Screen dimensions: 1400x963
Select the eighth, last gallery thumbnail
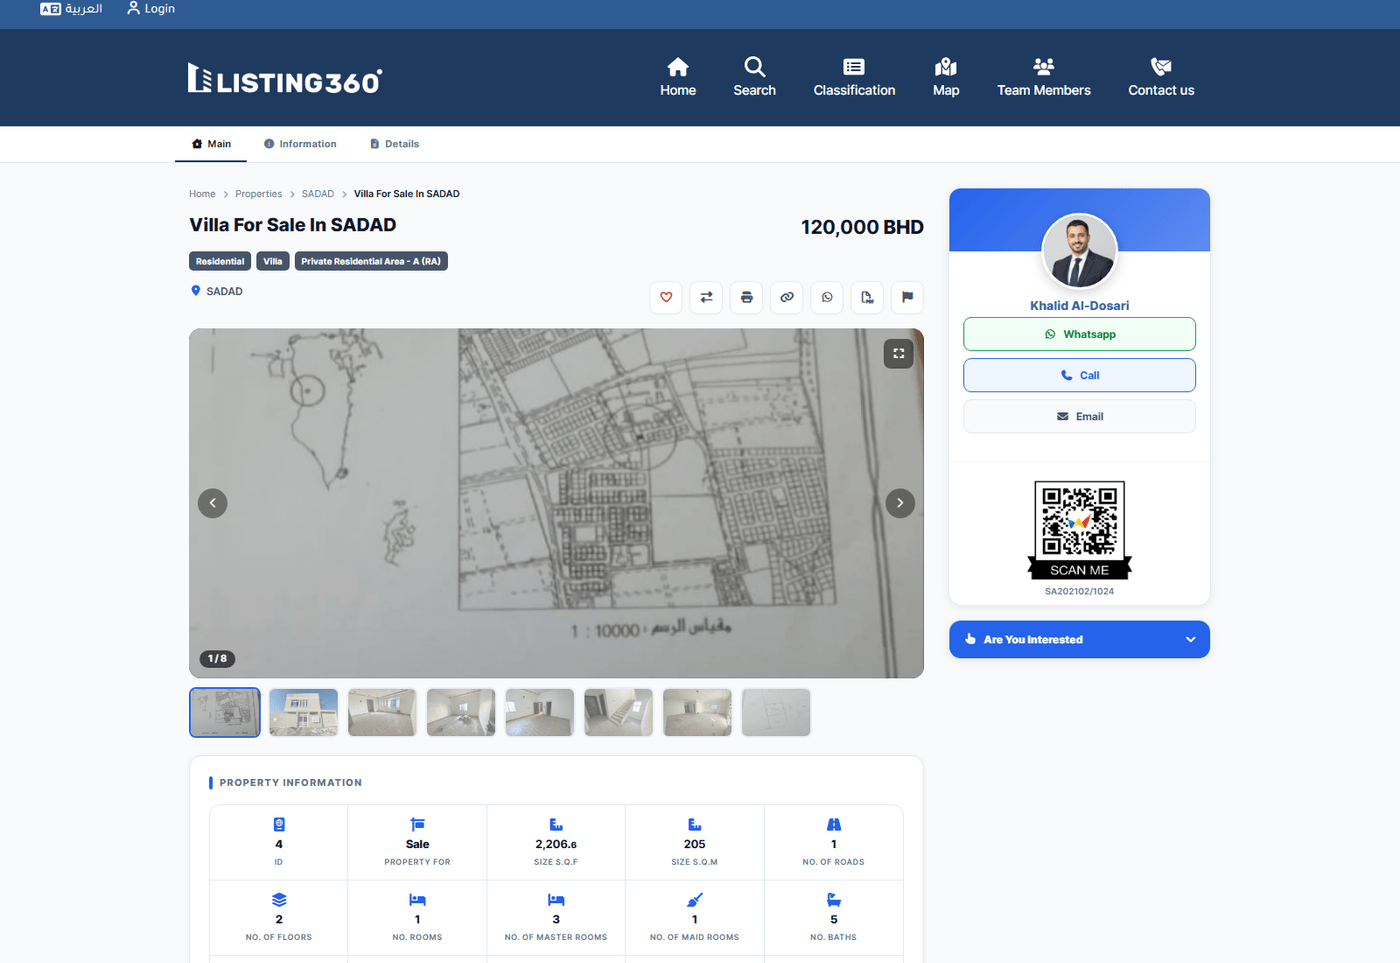tap(776, 712)
